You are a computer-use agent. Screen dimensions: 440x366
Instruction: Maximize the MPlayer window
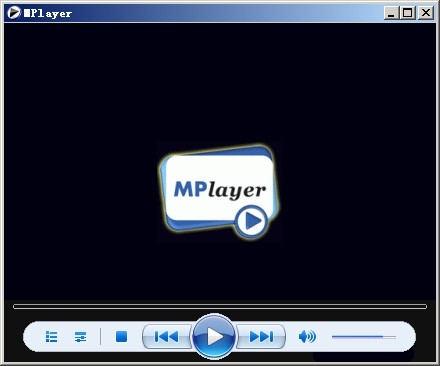407,13
